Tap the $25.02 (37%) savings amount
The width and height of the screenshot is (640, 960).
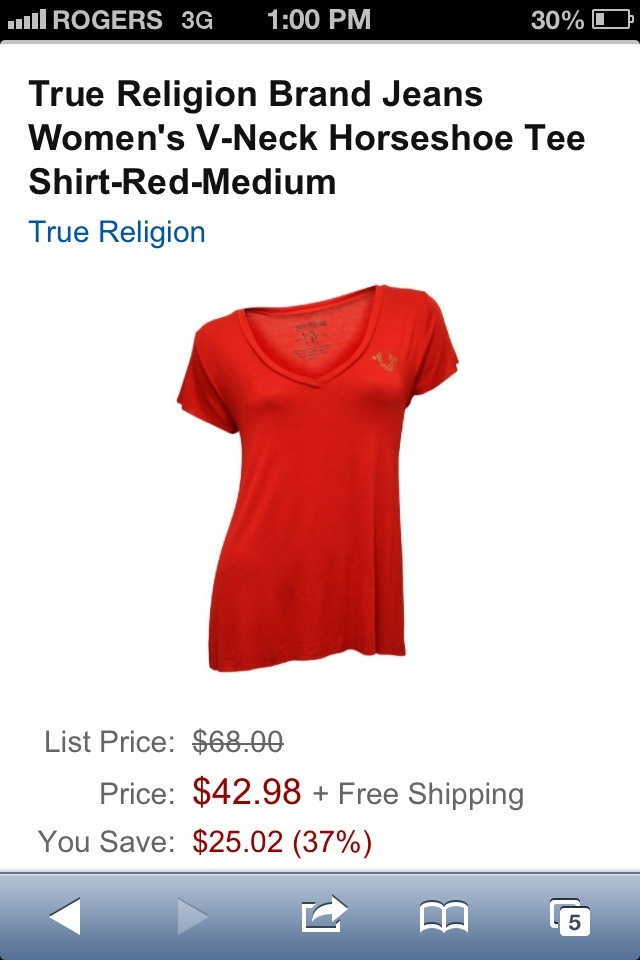point(282,841)
